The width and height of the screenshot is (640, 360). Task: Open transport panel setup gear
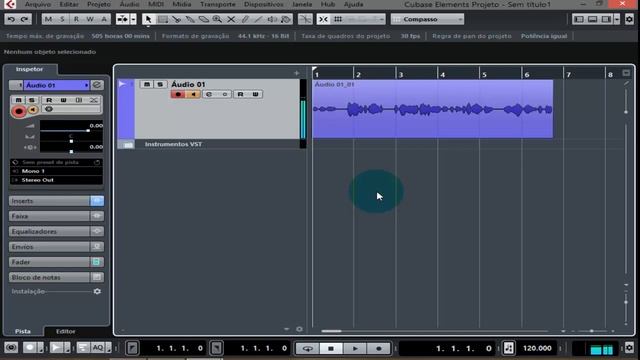pyautogui.click(x=629, y=348)
